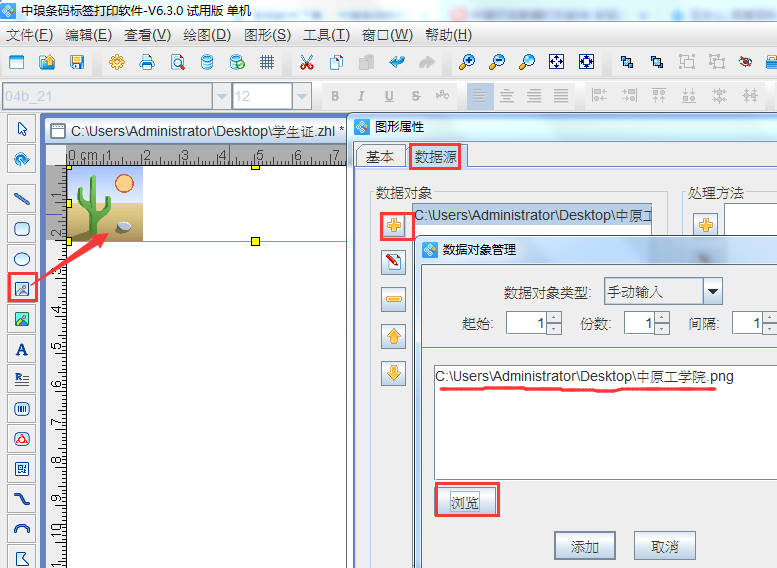
Task: Open the 数据对象类型 dropdown
Action: (x=712, y=292)
